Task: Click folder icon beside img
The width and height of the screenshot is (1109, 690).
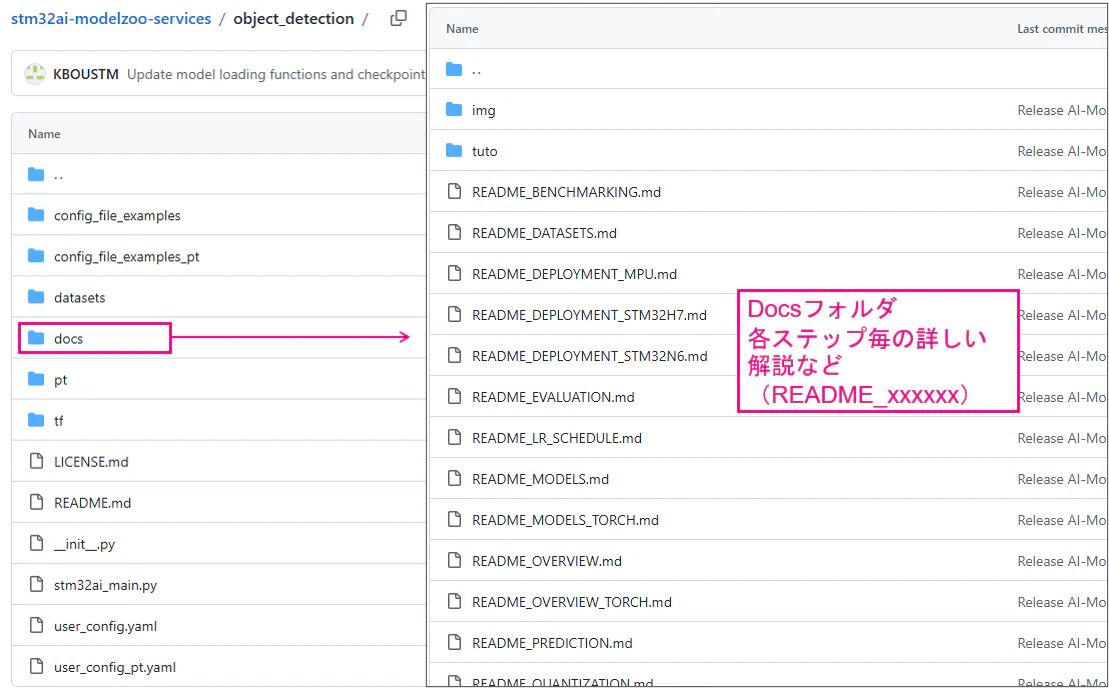Action: click(x=454, y=110)
